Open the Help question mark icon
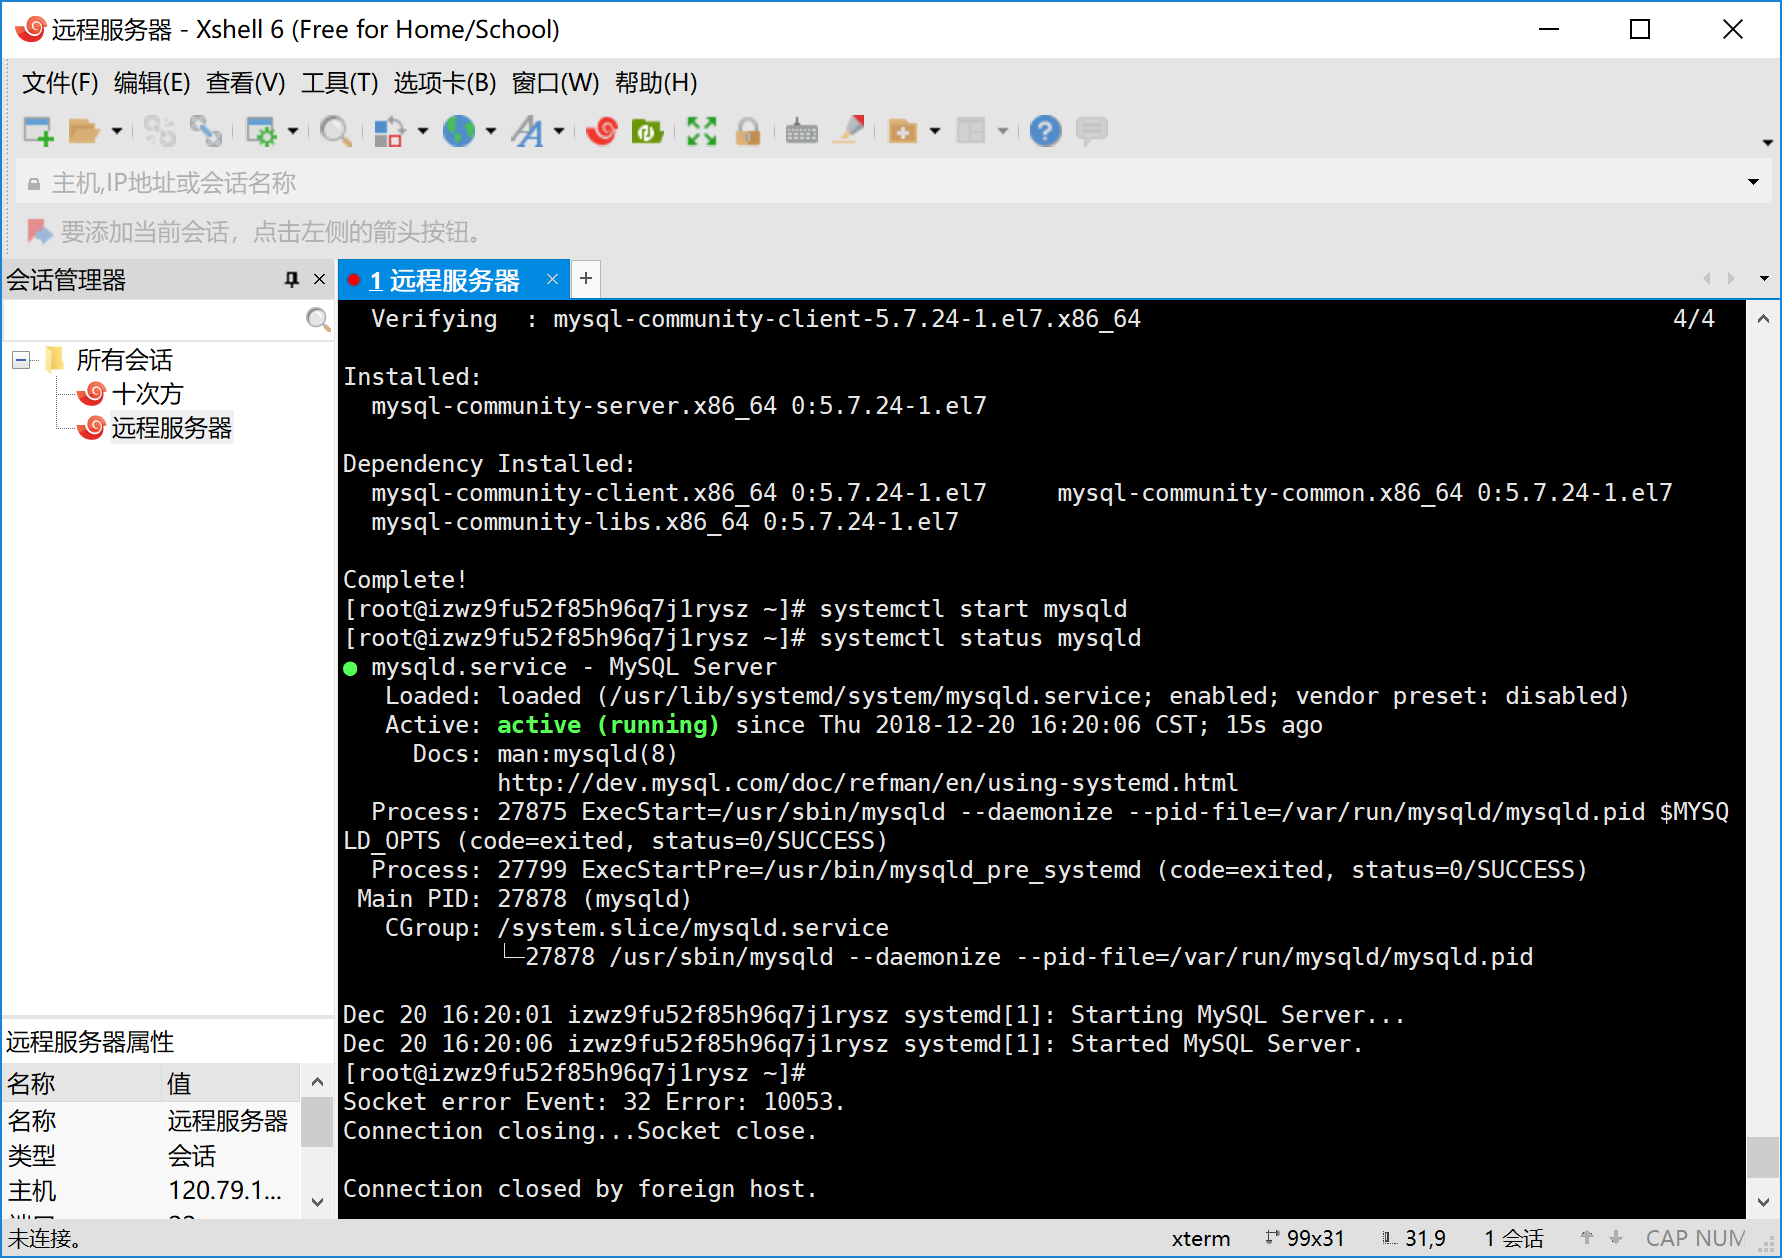Screen dimensions: 1782x1258 [x=1045, y=131]
